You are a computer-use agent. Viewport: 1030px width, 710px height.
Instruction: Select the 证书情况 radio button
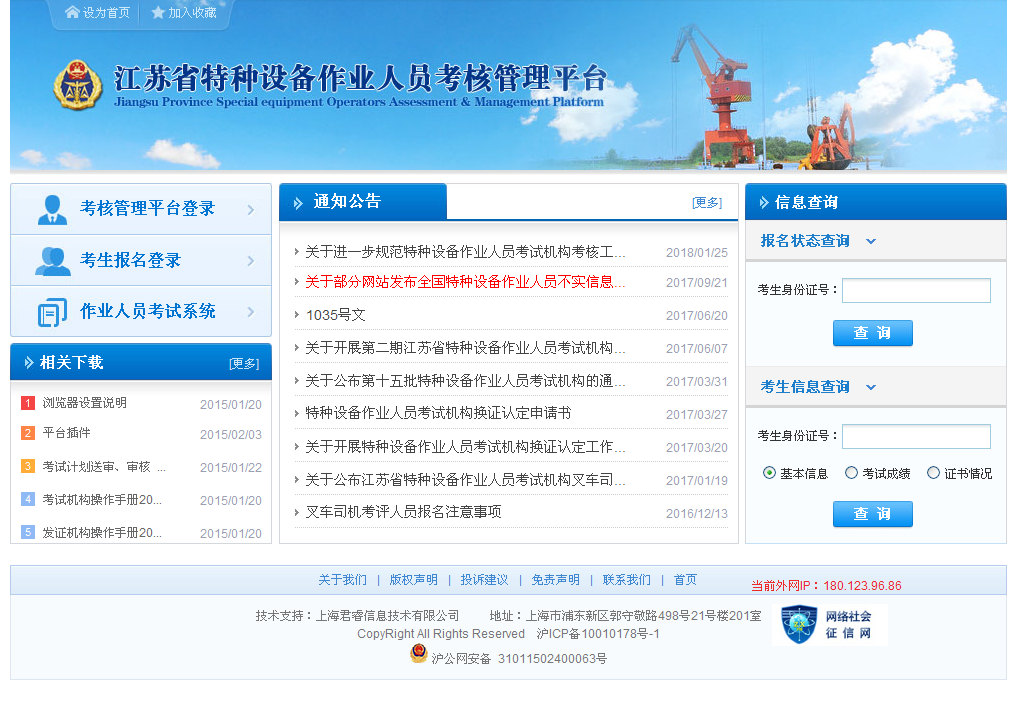(933, 473)
